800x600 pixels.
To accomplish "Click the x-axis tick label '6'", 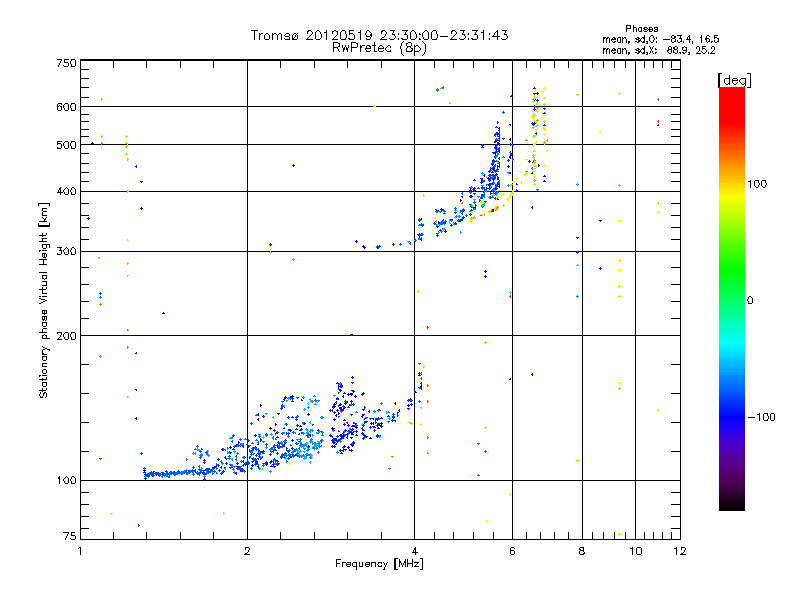I will [x=512, y=551].
